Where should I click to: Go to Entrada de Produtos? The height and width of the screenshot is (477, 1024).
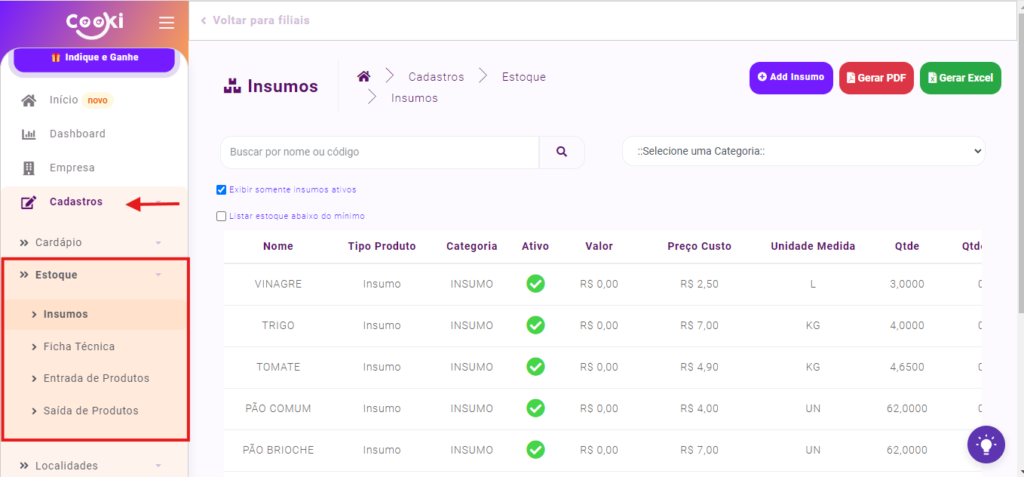(x=96, y=378)
